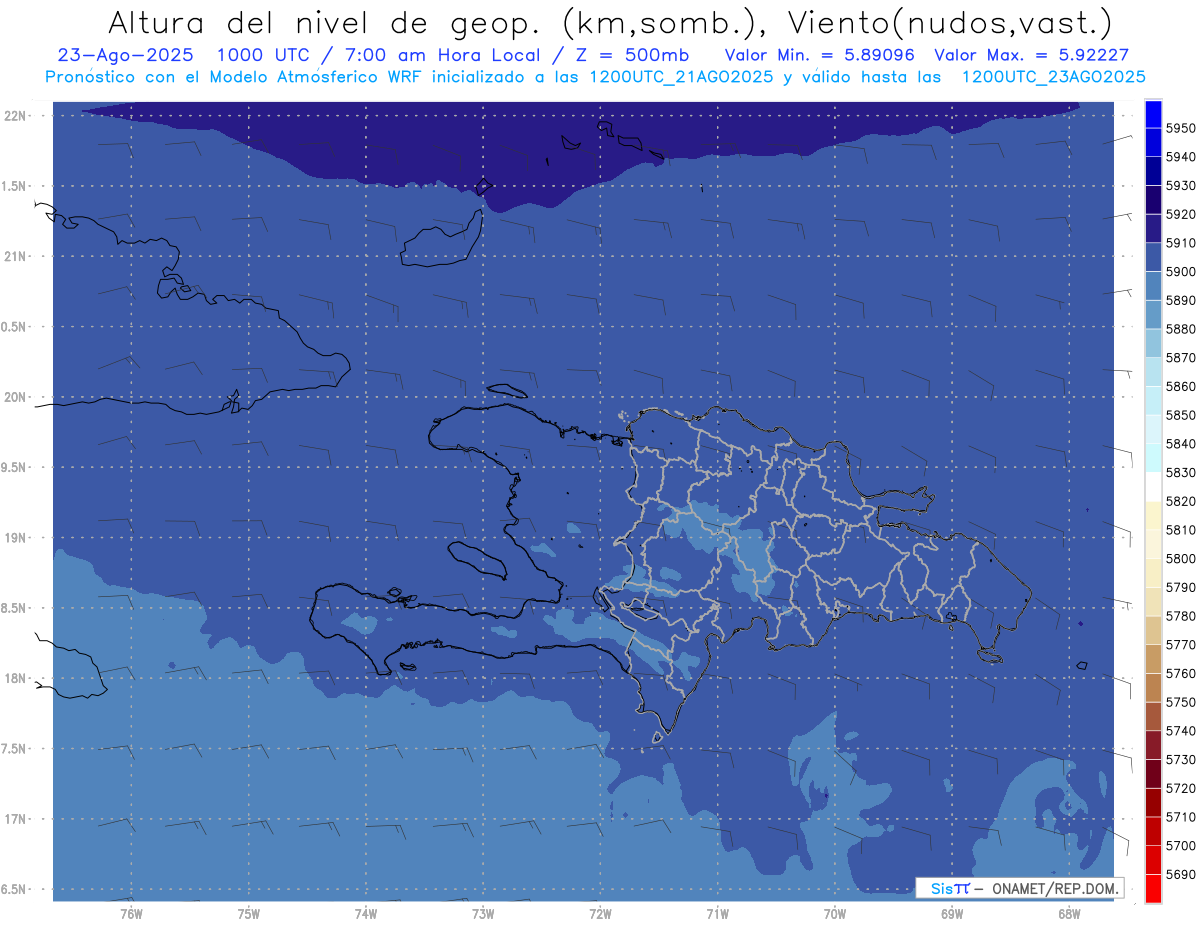Click the legend value 5760

click(x=1180, y=673)
